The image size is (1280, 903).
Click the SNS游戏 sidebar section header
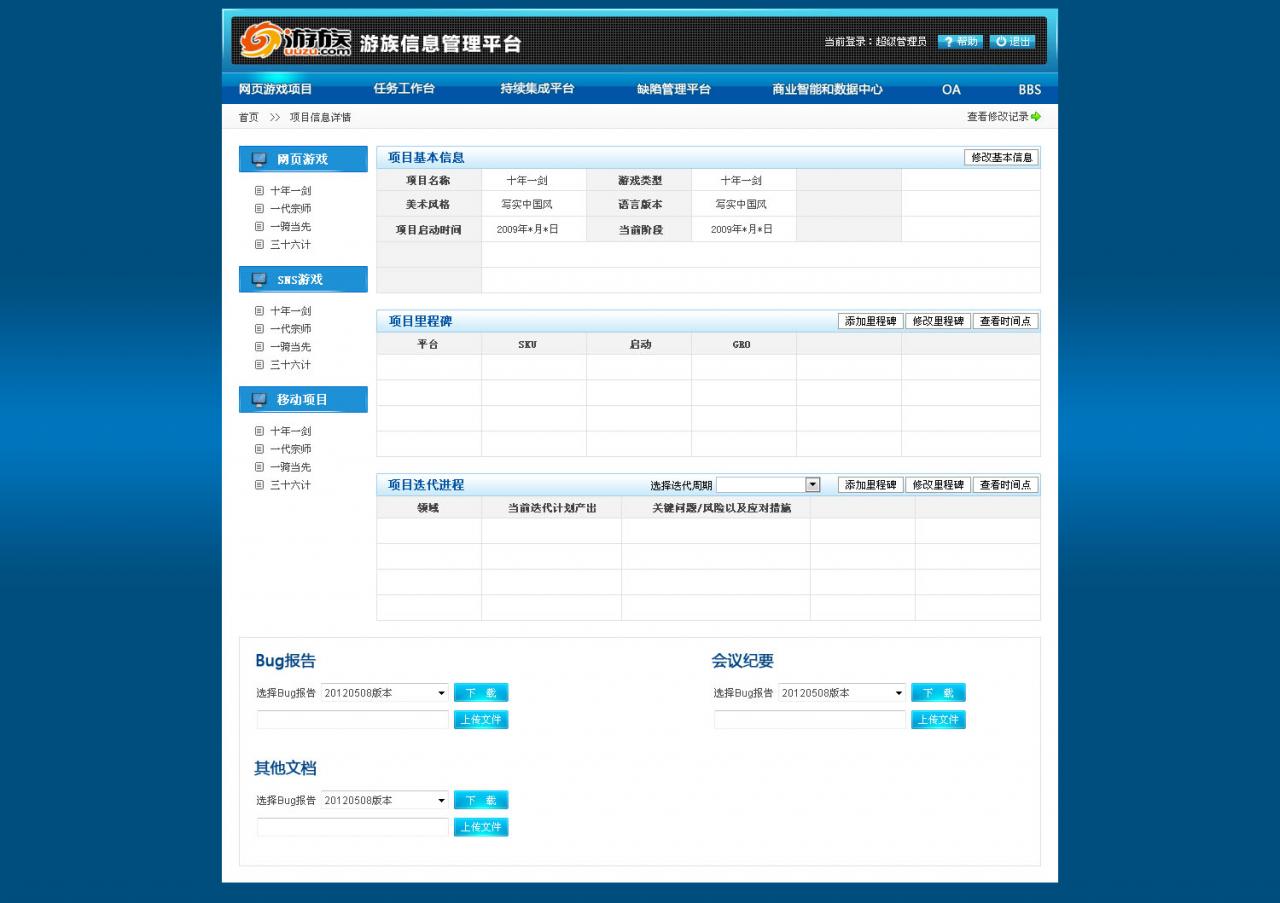[303, 279]
